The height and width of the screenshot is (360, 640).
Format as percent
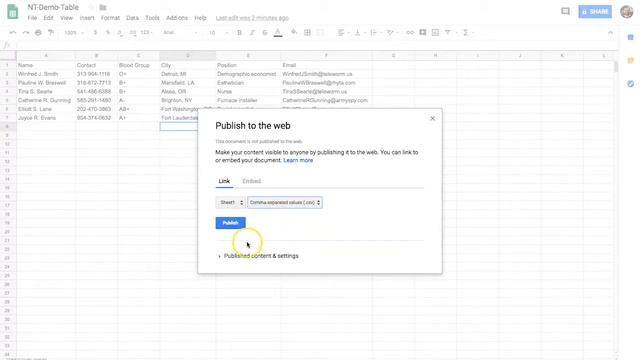click(x=108, y=33)
